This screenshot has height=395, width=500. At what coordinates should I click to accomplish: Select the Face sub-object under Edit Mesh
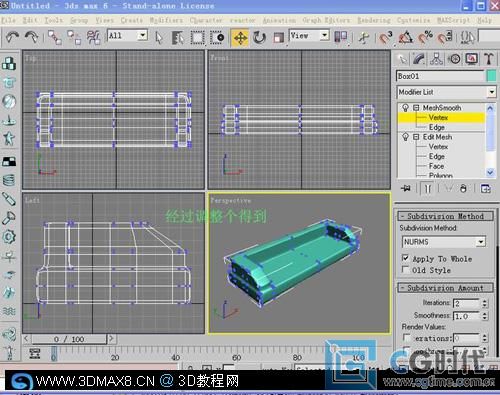point(436,166)
